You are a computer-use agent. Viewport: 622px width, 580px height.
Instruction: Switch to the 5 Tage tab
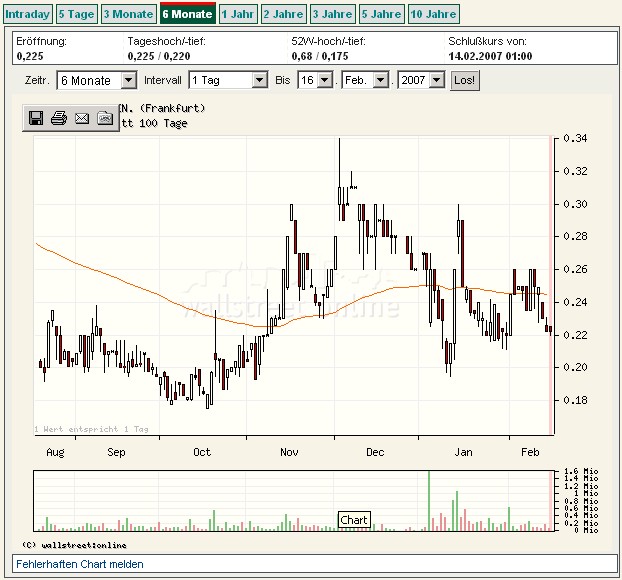tap(77, 14)
